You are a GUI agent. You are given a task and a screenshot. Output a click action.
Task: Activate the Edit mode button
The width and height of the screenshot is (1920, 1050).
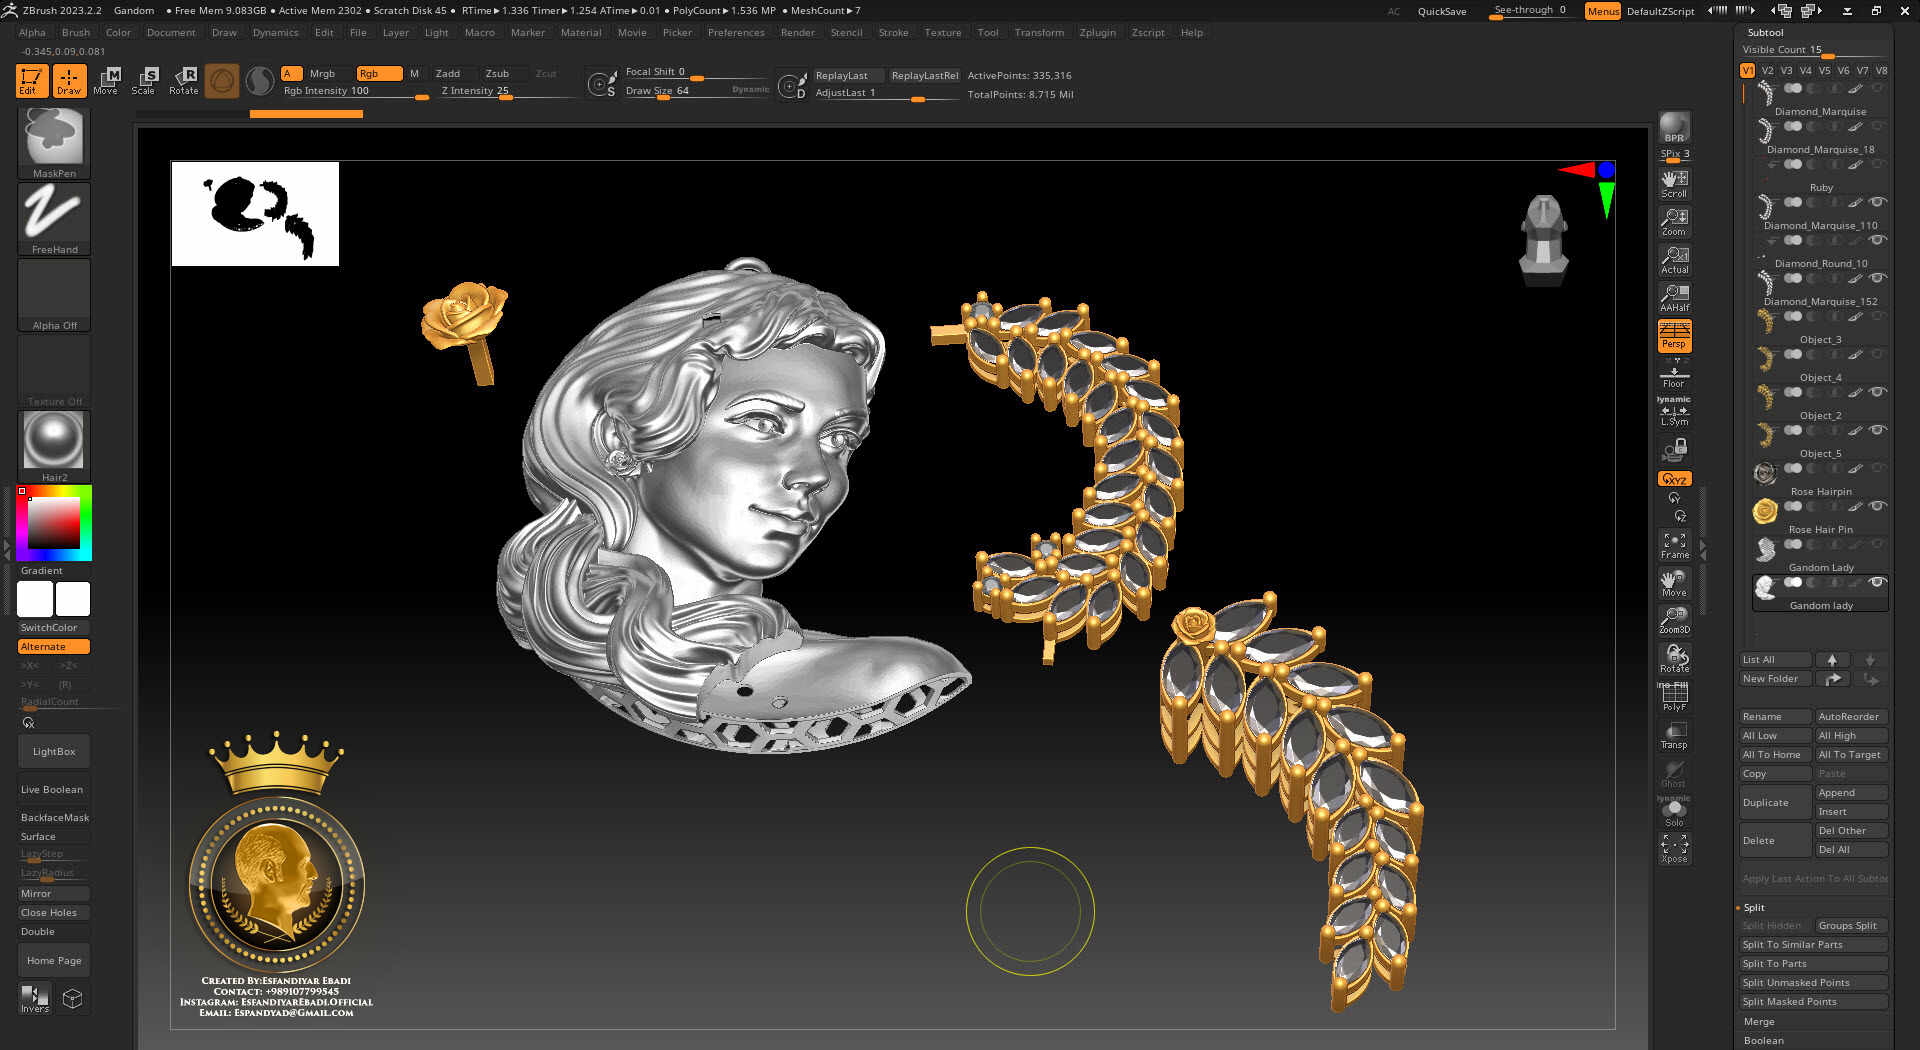point(31,80)
